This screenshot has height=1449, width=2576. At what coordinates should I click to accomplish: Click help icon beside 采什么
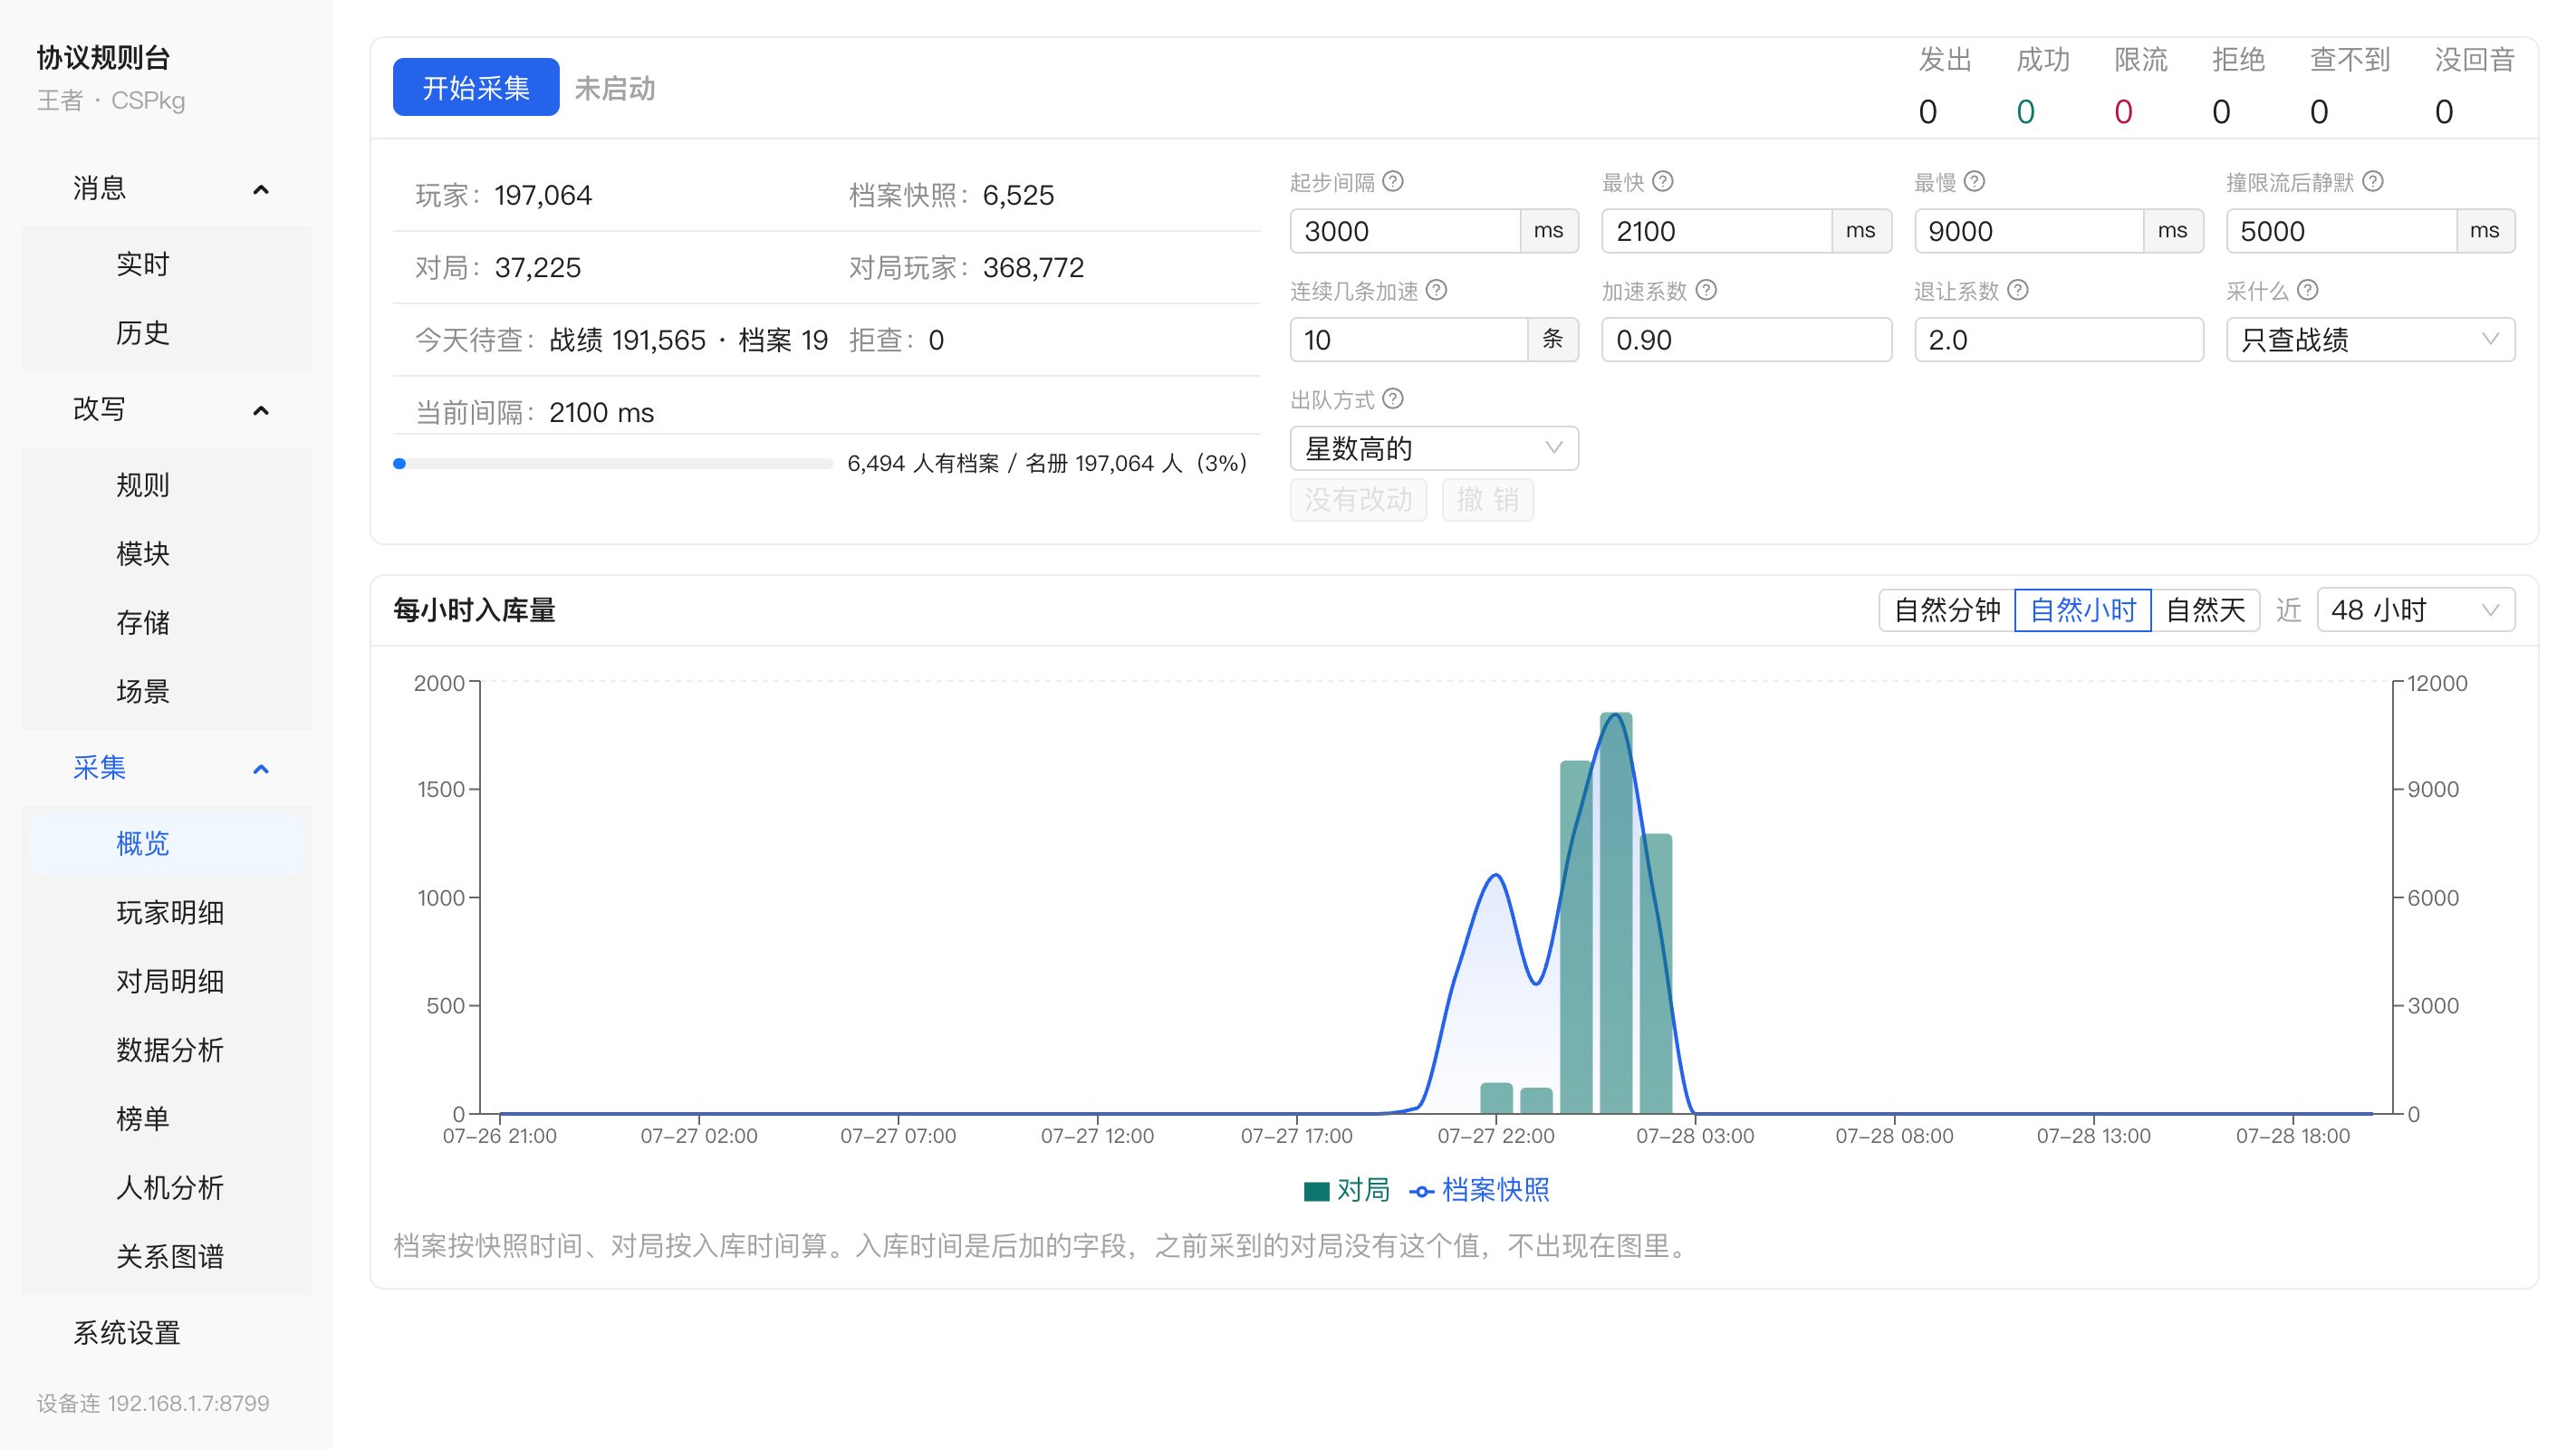pyautogui.click(x=2307, y=290)
